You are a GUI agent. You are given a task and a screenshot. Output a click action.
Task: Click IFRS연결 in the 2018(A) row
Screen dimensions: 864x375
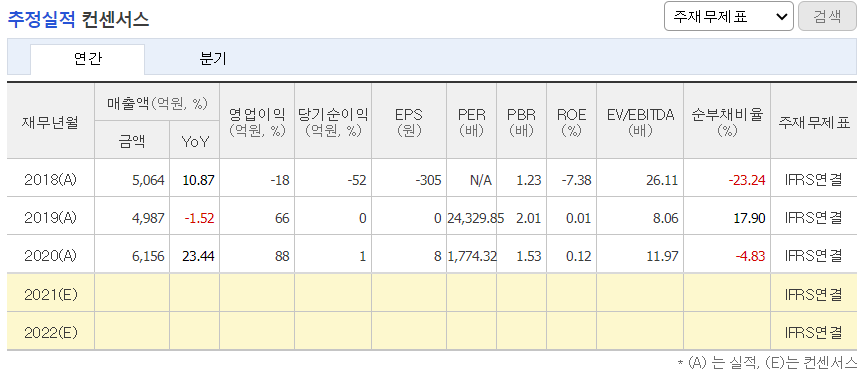pos(814,180)
